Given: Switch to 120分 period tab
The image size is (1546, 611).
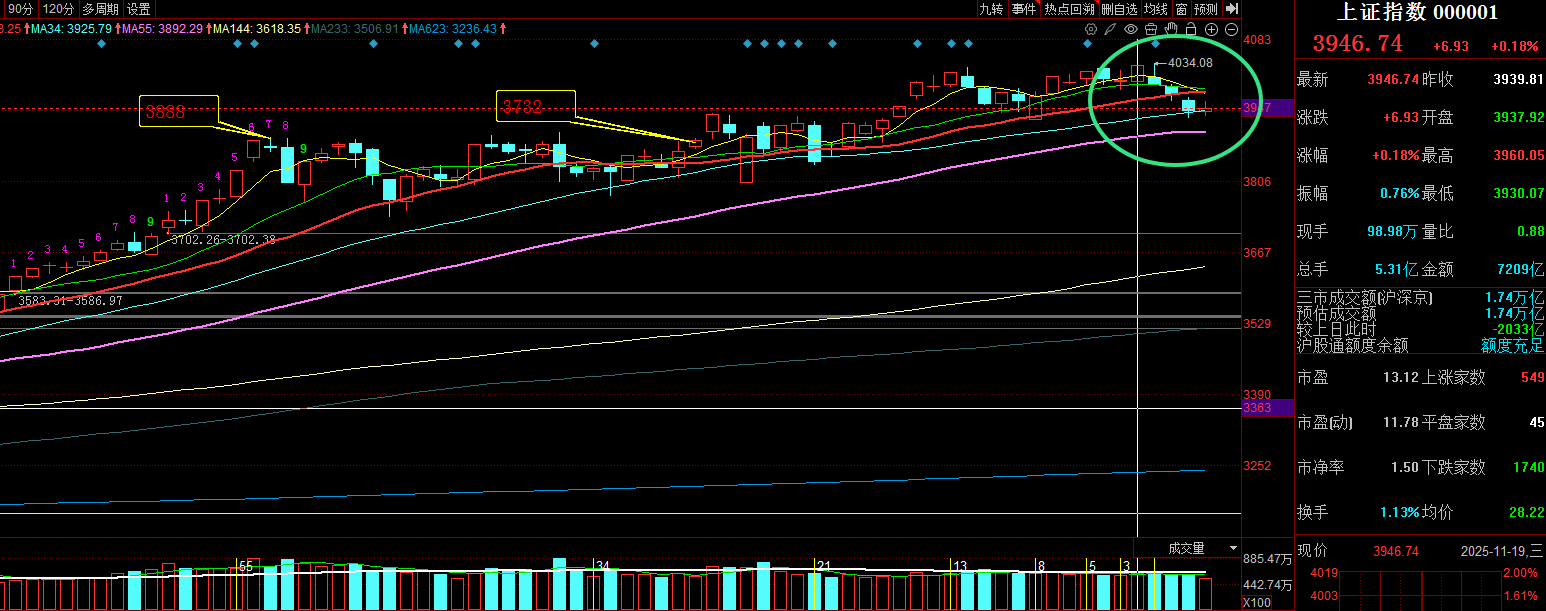Looking at the screenshot, I should (58, 9).
